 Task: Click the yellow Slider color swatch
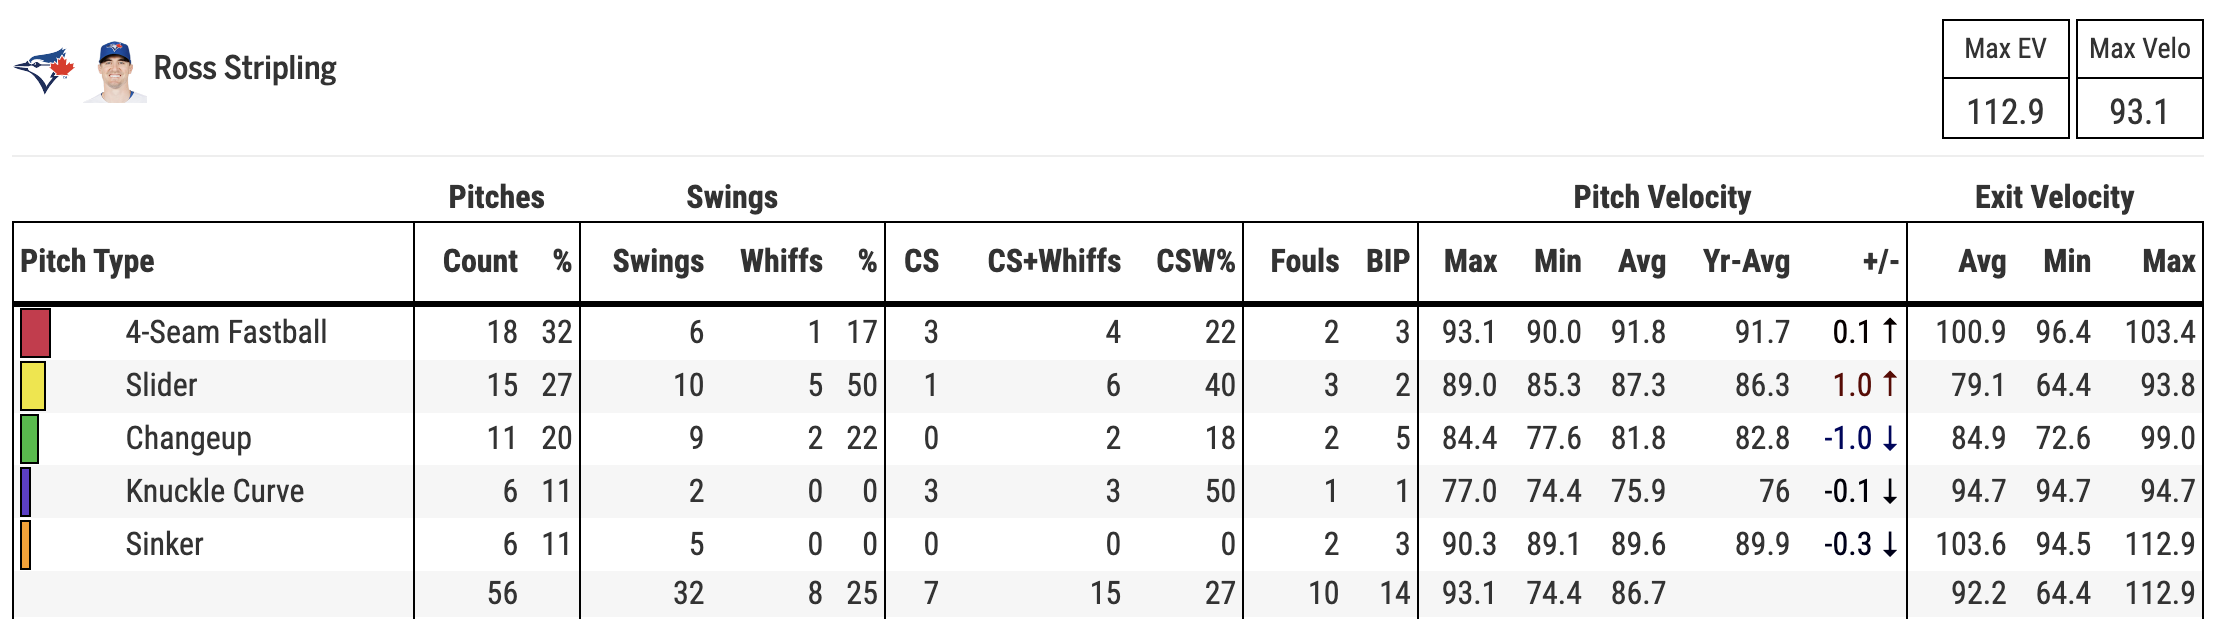pos(33,386)
